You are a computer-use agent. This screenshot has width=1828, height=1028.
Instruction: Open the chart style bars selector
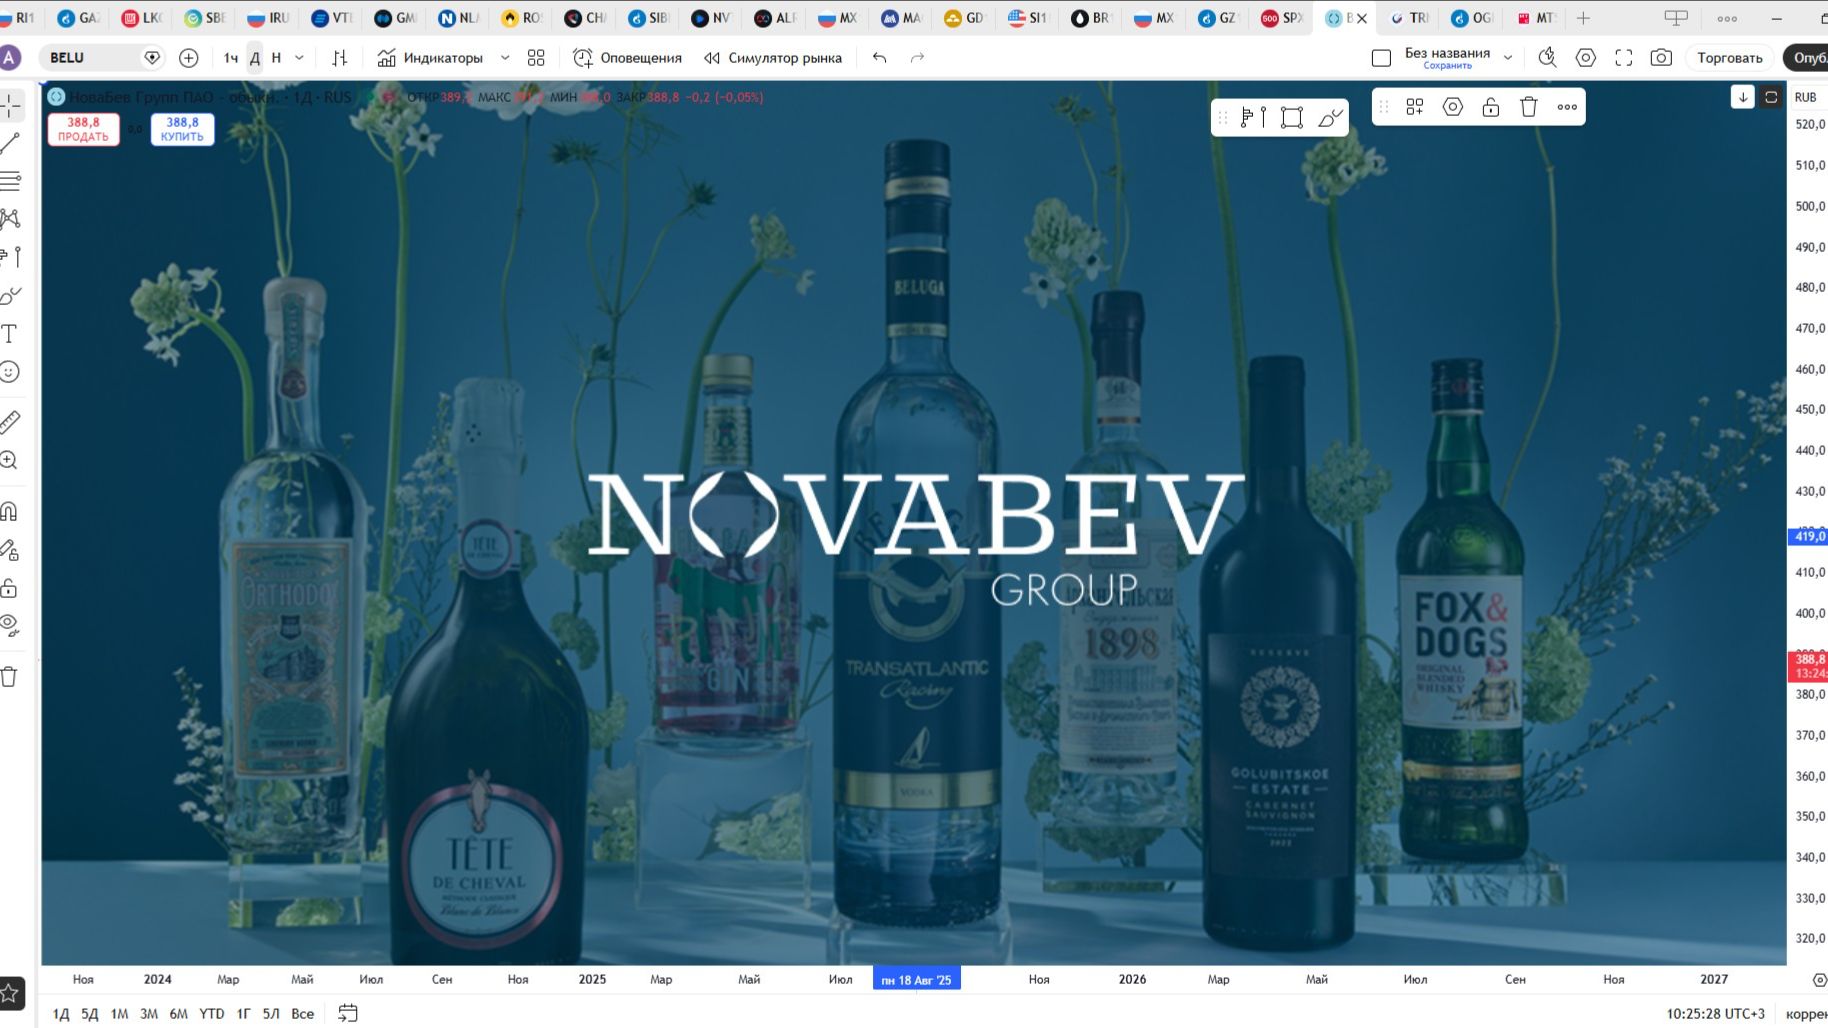(340, 58)
